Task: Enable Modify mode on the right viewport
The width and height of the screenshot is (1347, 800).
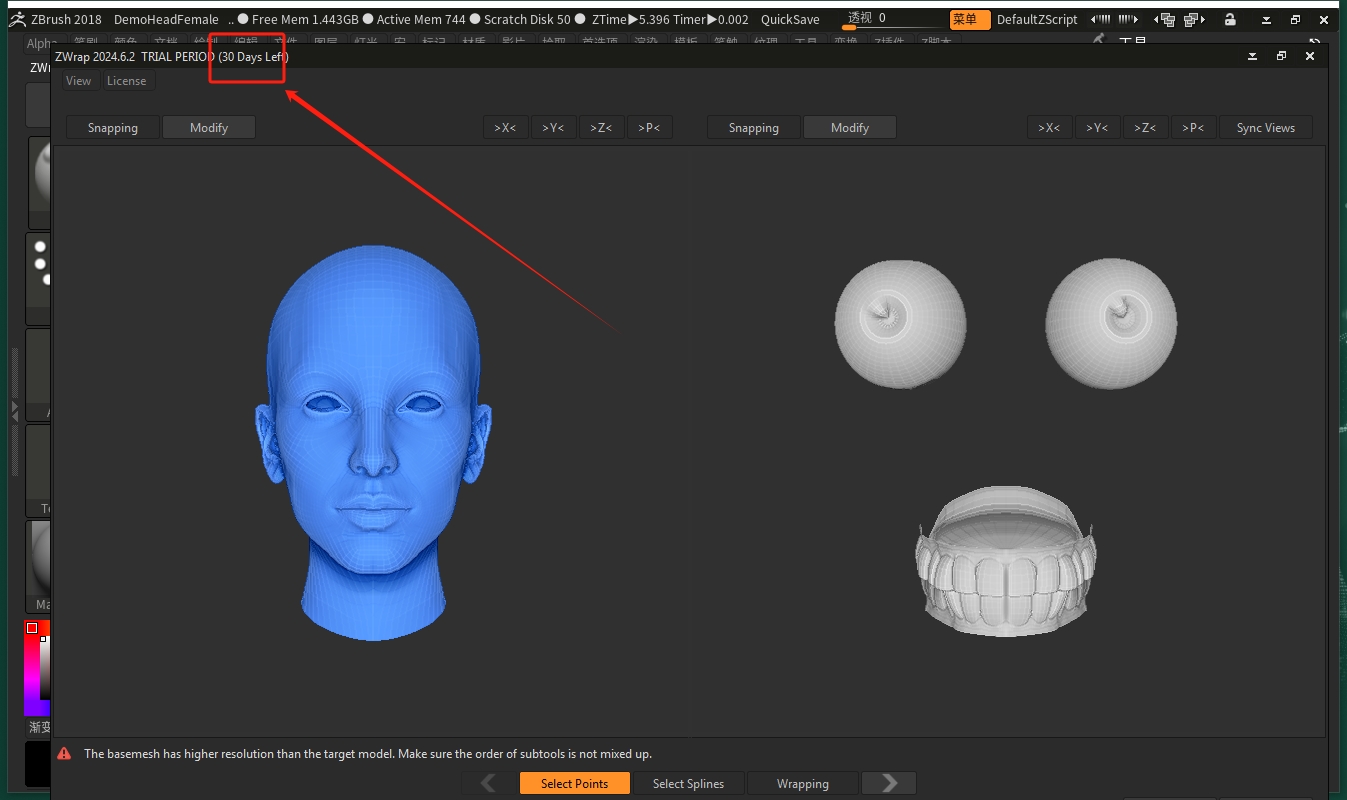Action: [x=850, y=127]
